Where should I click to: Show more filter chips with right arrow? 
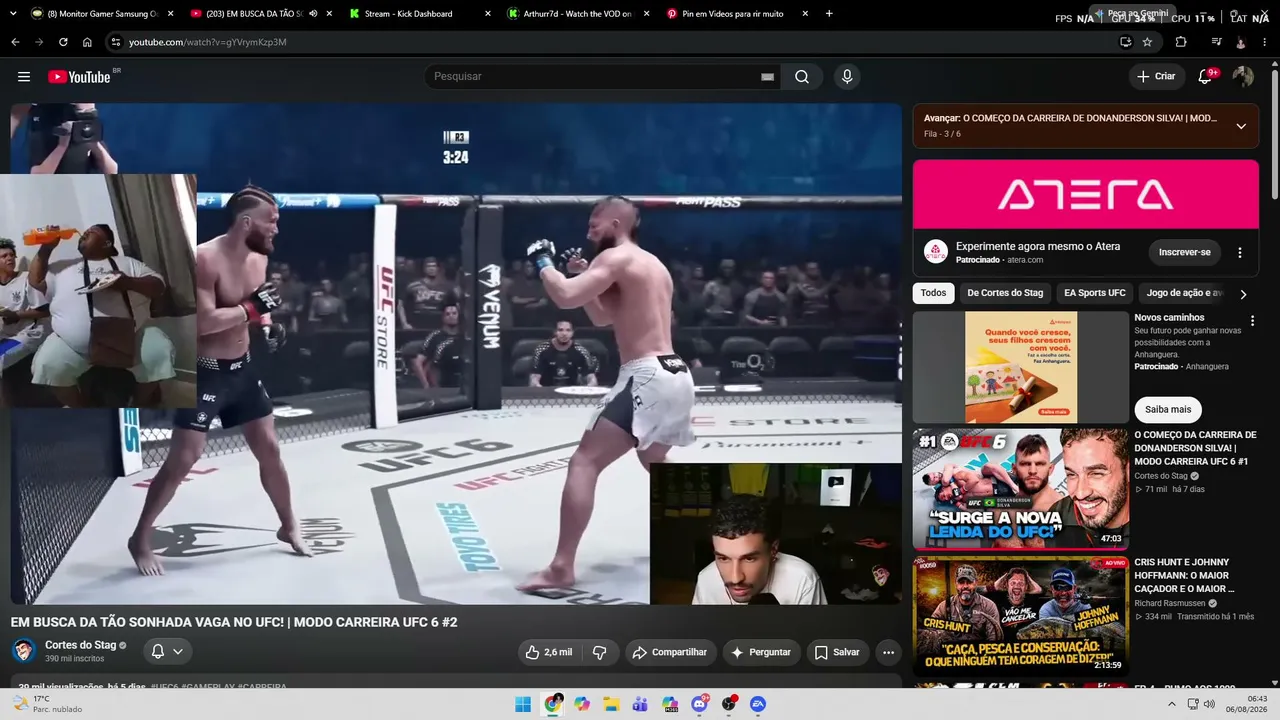(x=1243, y=294)
